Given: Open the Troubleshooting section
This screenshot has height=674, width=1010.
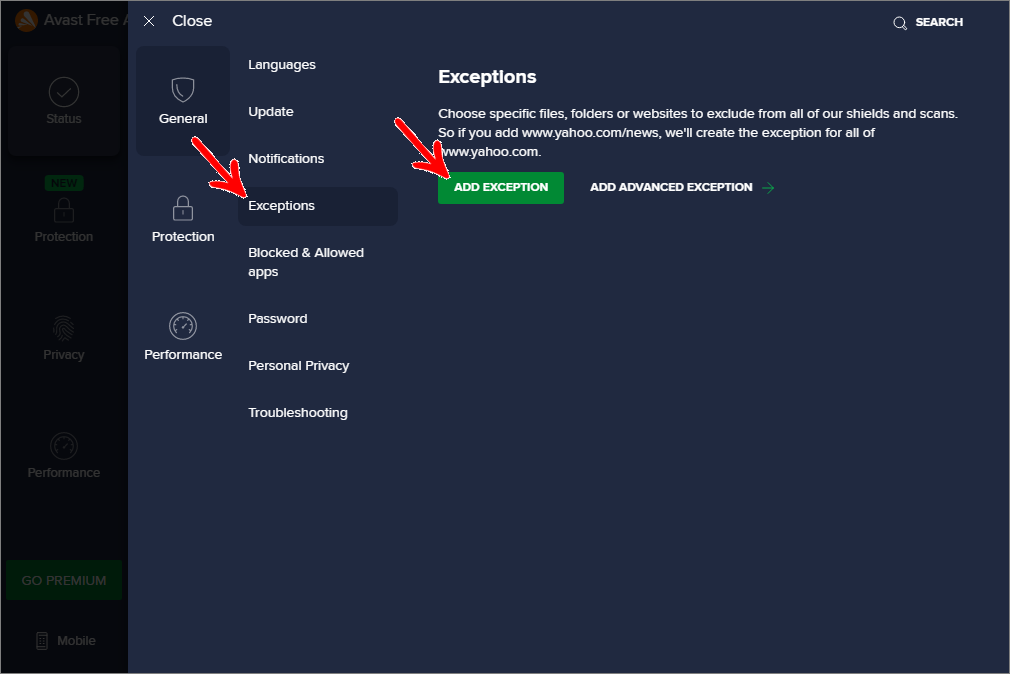Looking at the screenshot, I should point(298,413).
